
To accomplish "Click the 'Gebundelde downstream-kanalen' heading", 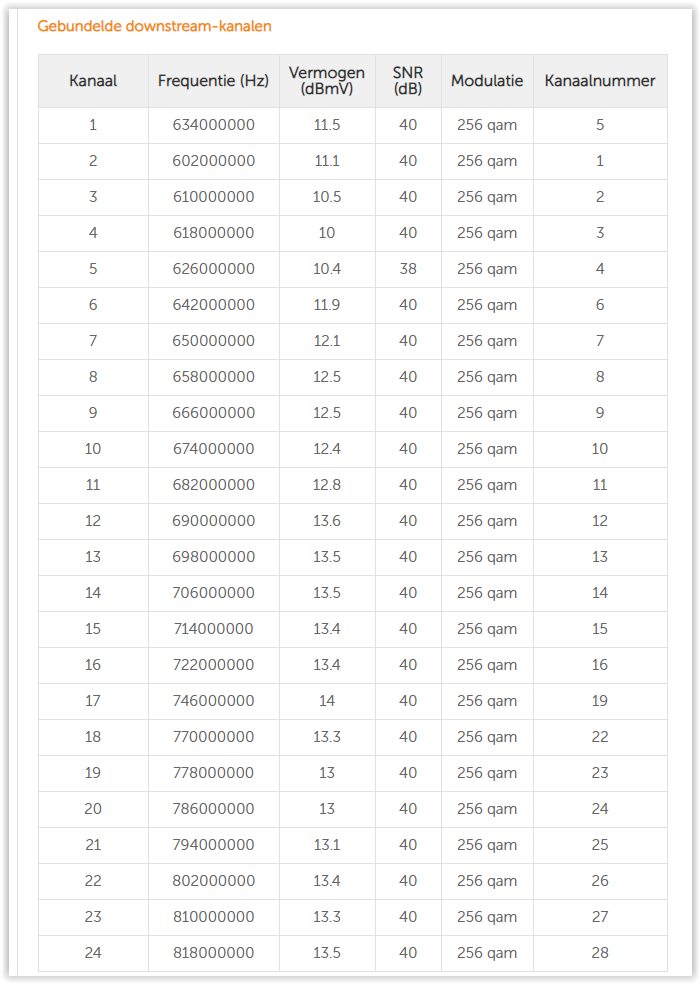I will [154, 26].
